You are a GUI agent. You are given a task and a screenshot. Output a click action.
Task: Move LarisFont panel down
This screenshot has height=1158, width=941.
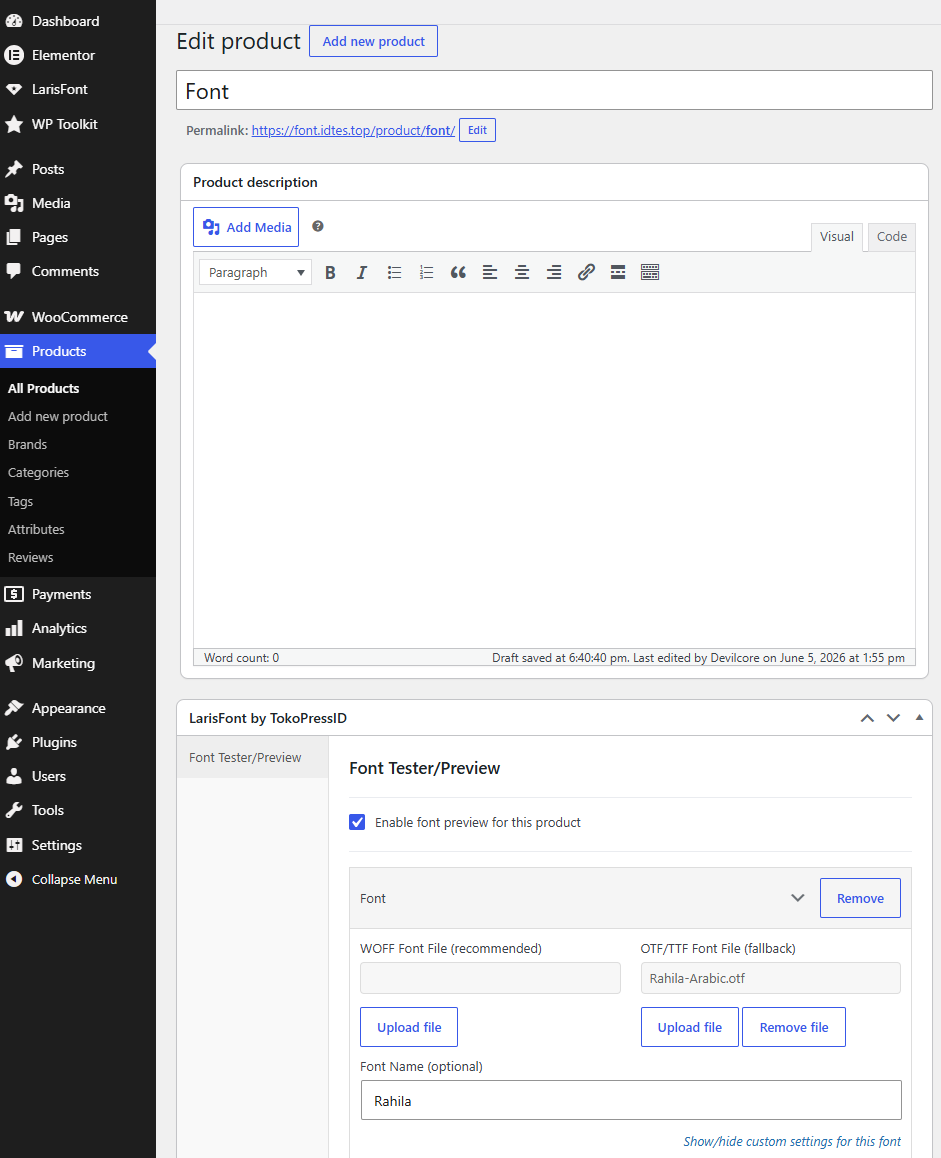(893, 718)
